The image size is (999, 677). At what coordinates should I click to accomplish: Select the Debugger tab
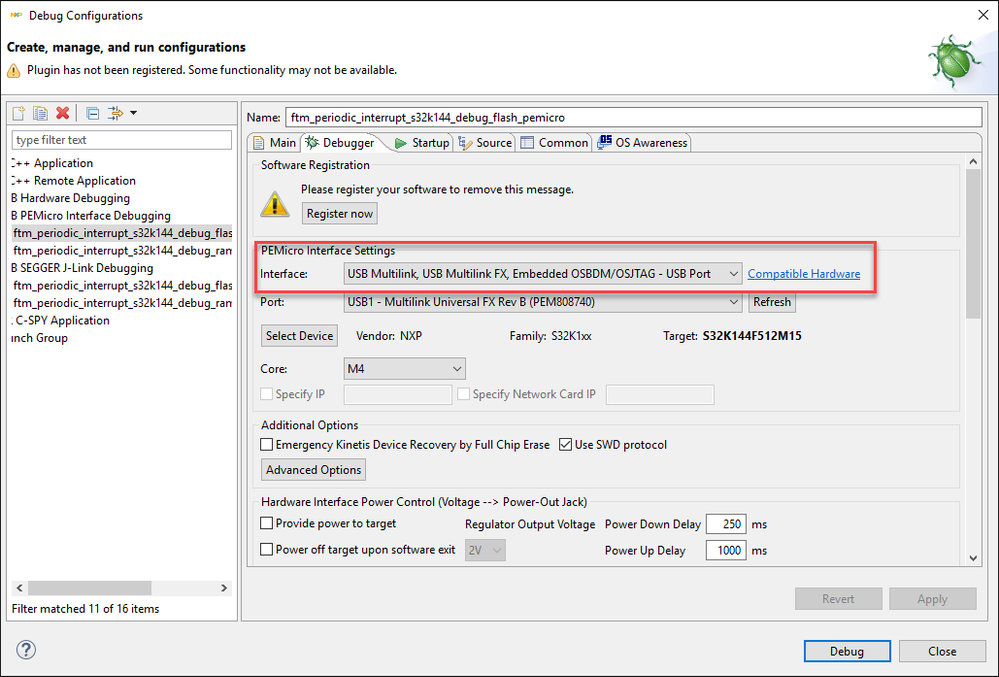(340, 143)
